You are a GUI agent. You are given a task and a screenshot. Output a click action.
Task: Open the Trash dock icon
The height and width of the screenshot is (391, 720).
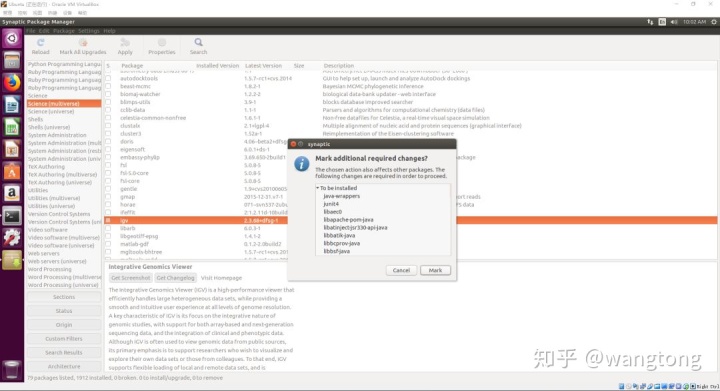point(12,369)
